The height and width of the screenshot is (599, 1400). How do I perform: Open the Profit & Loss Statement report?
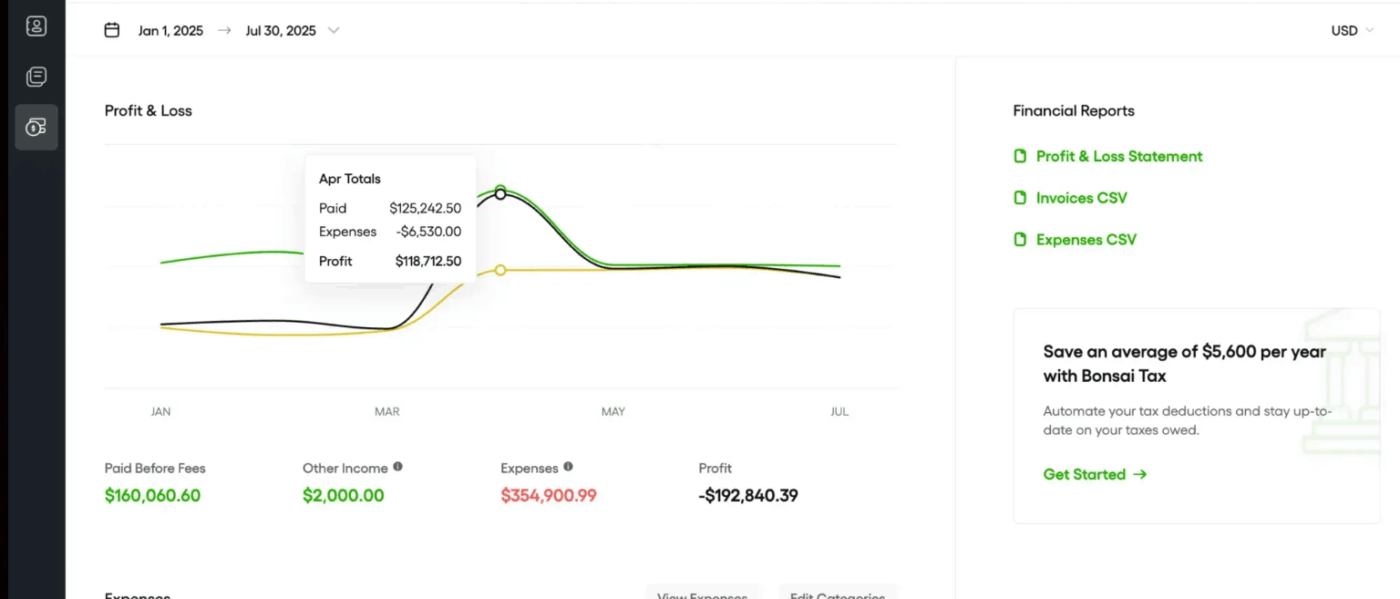tap(1119, 156)
